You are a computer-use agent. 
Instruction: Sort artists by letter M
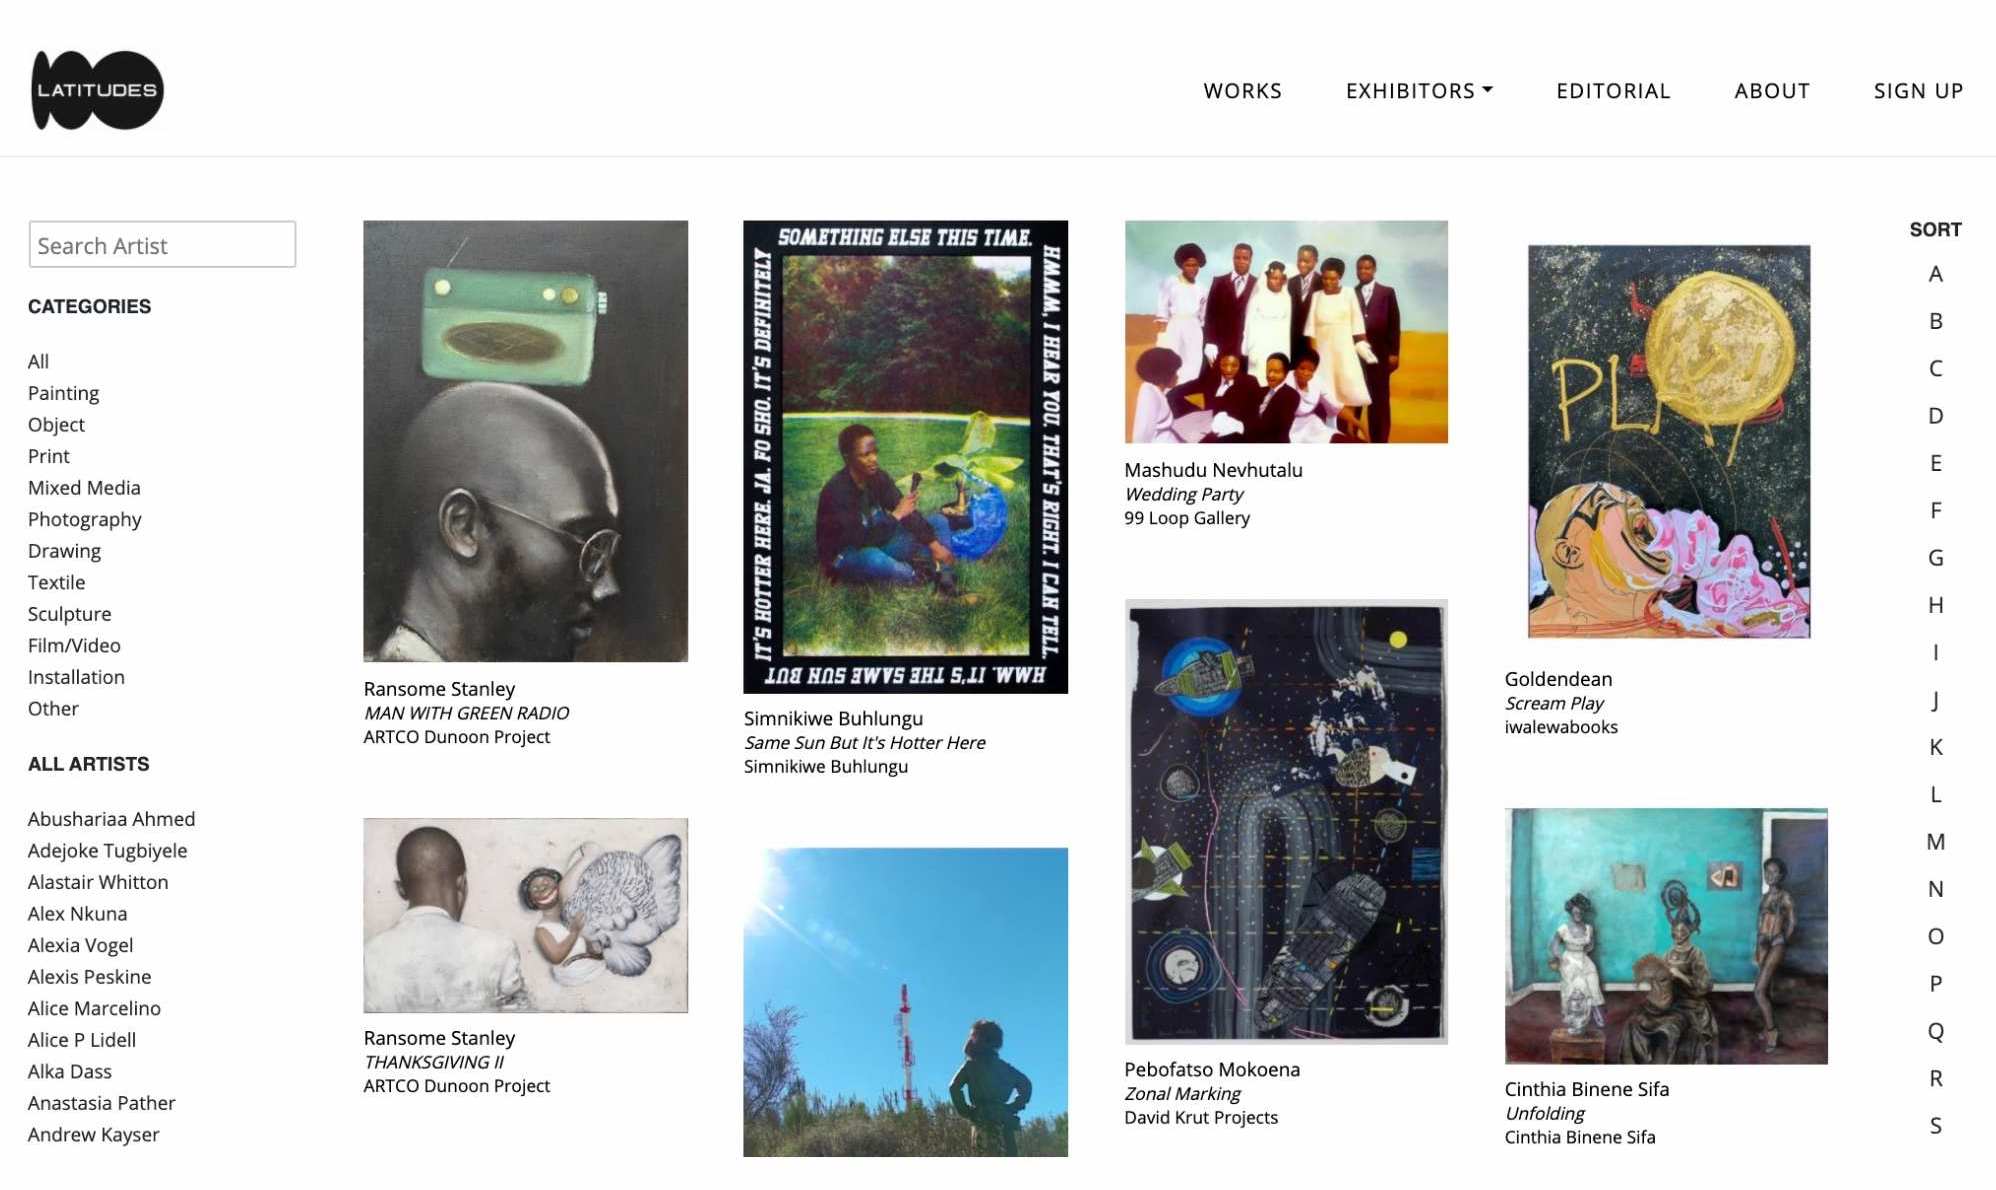point(1935,842)
